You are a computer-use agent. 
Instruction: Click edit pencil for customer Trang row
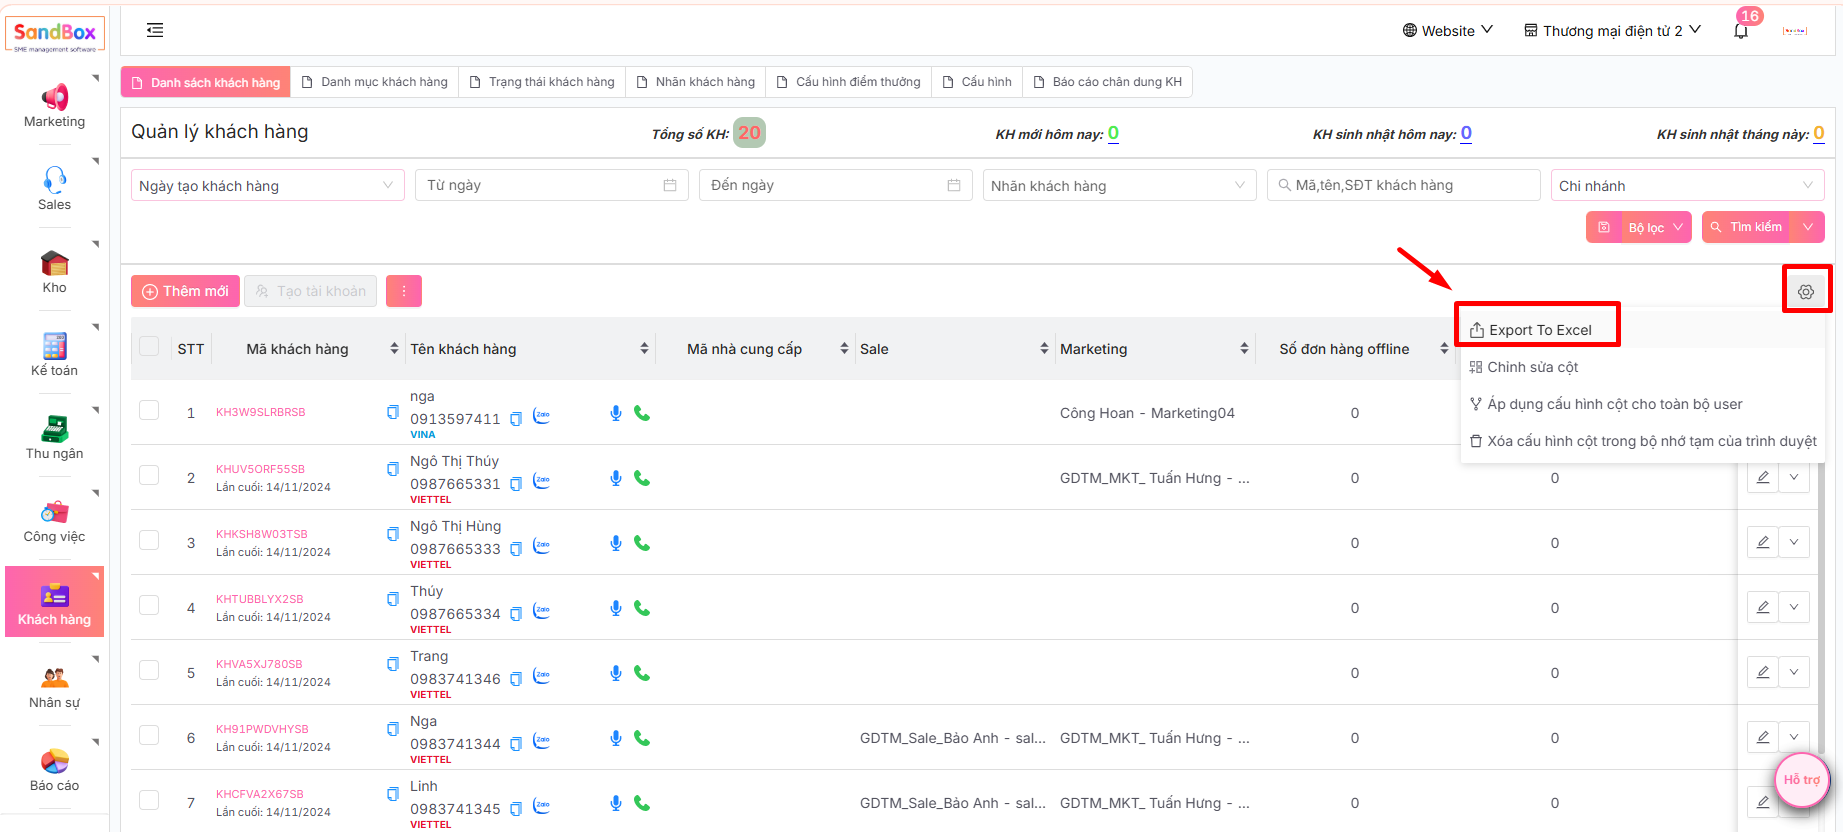pos(1762,672)
